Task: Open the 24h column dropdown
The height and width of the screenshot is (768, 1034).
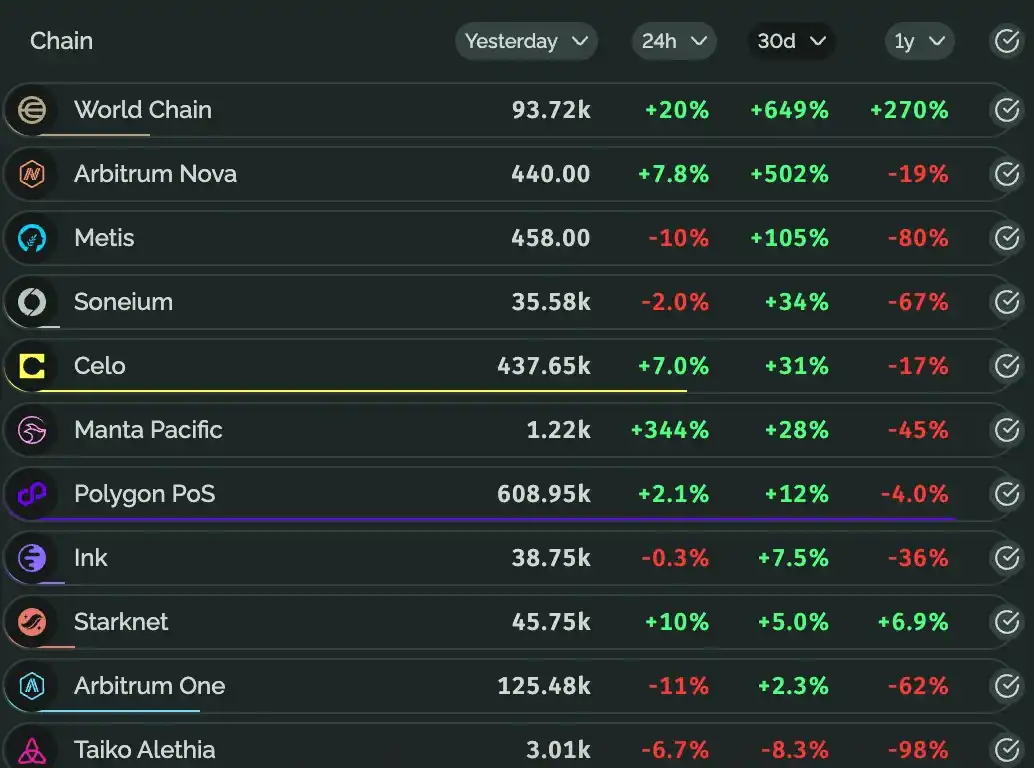Action: click(674, 41)
